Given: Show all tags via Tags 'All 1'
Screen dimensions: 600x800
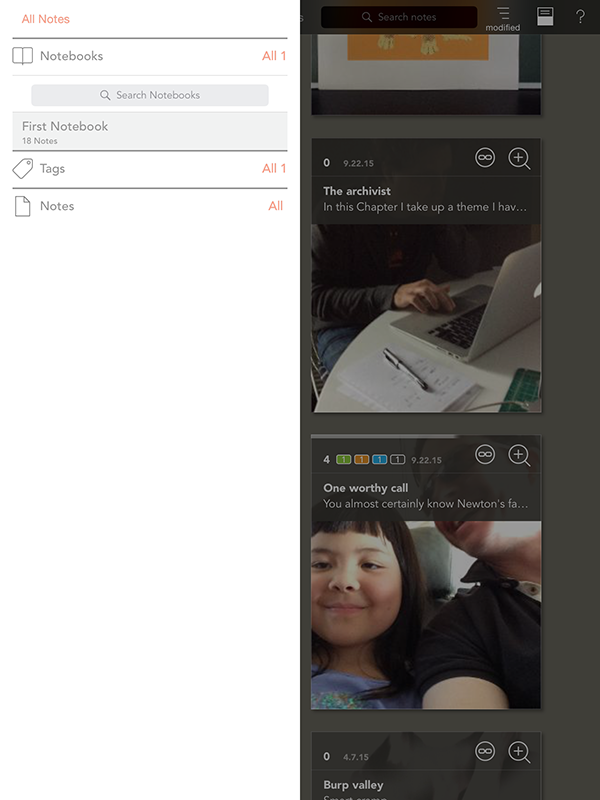Looking at the screenshot, I should click(274, 168).
